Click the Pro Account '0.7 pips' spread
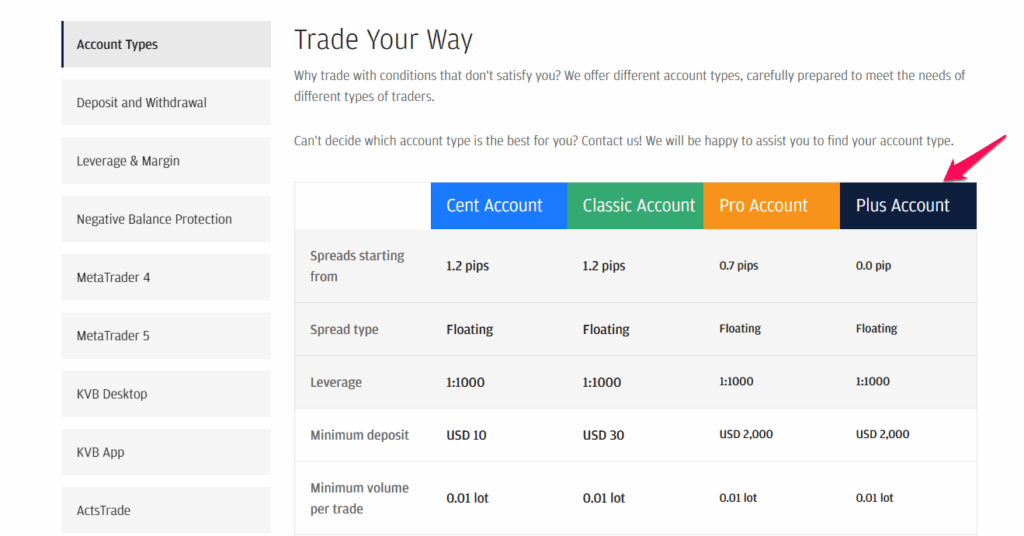 pyautogui.click(x=739, y=266)
